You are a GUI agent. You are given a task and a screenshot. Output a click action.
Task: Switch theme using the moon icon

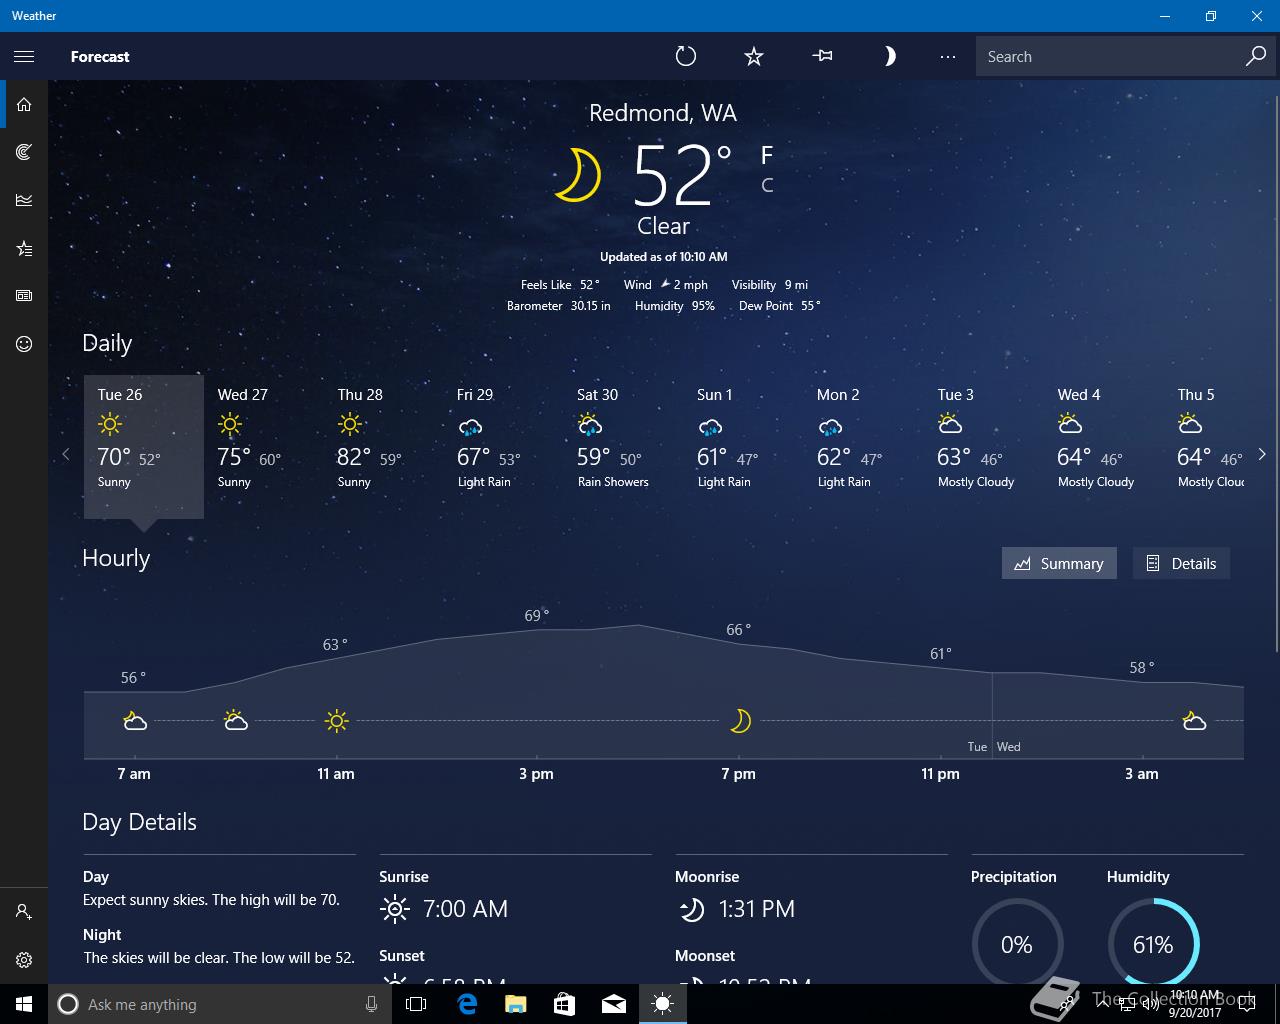tap(889, 56)
